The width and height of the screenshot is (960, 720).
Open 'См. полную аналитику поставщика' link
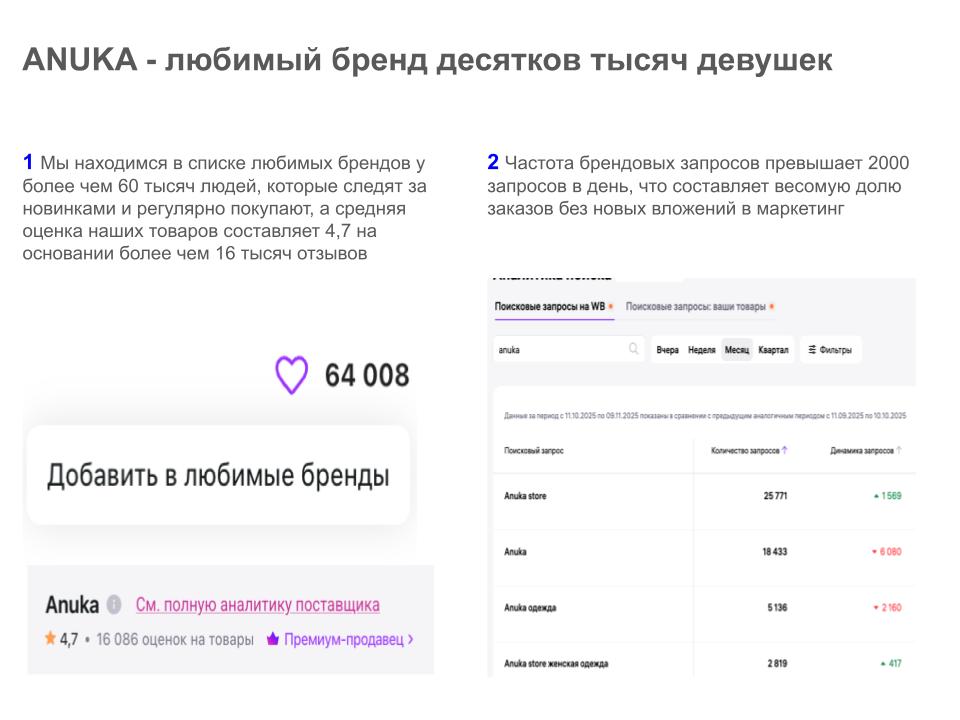[257, 605]
